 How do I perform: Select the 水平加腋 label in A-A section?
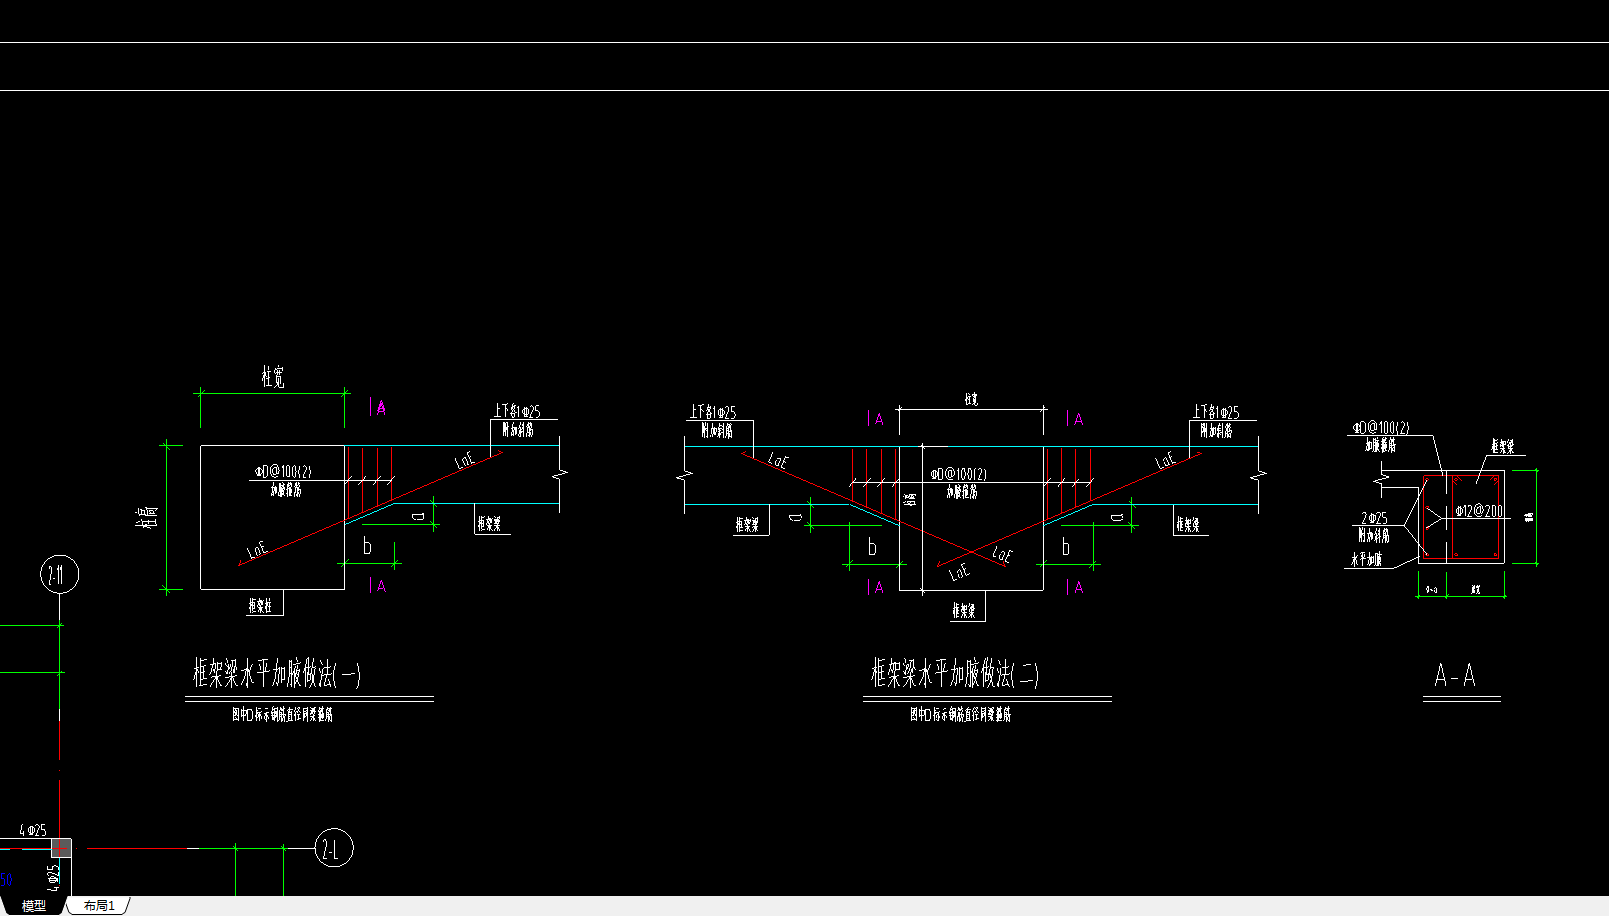(x=1366, y=560)
